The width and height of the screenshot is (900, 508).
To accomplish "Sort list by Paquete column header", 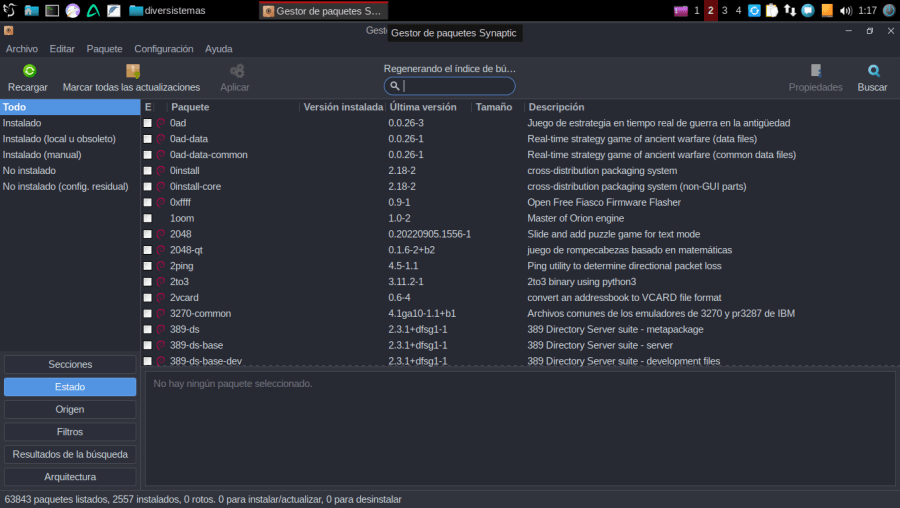I will (190, 107).
